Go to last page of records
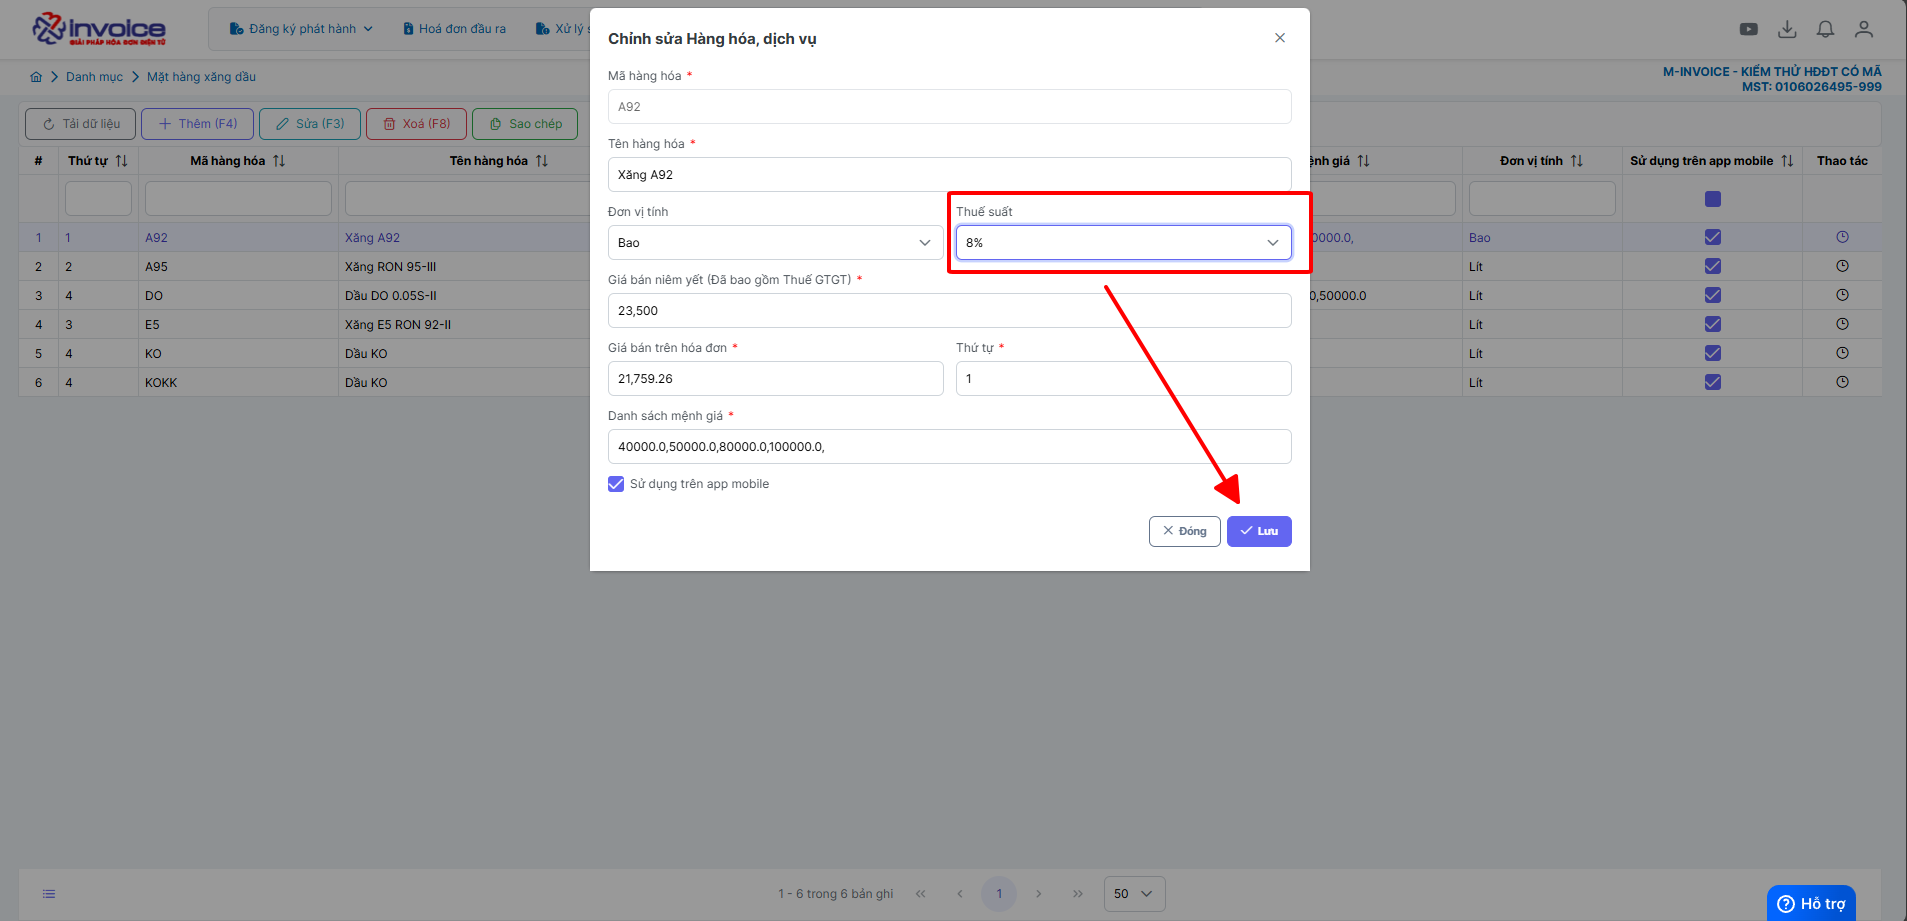 pyautogui.click(x=1078, y=894)
